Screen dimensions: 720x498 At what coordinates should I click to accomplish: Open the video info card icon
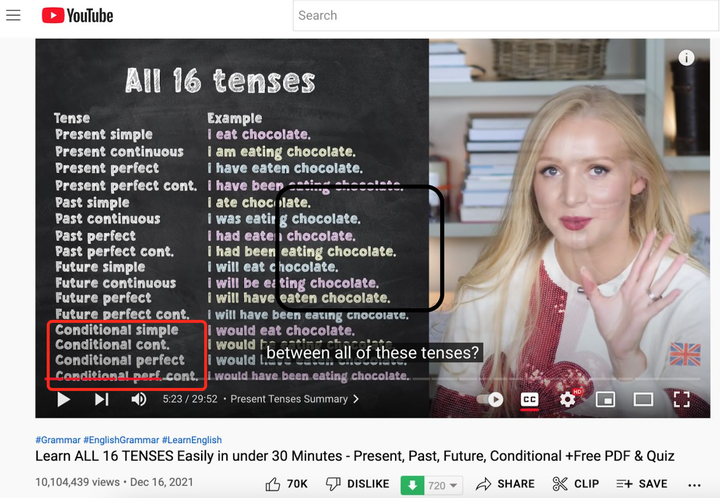[686, 58]
